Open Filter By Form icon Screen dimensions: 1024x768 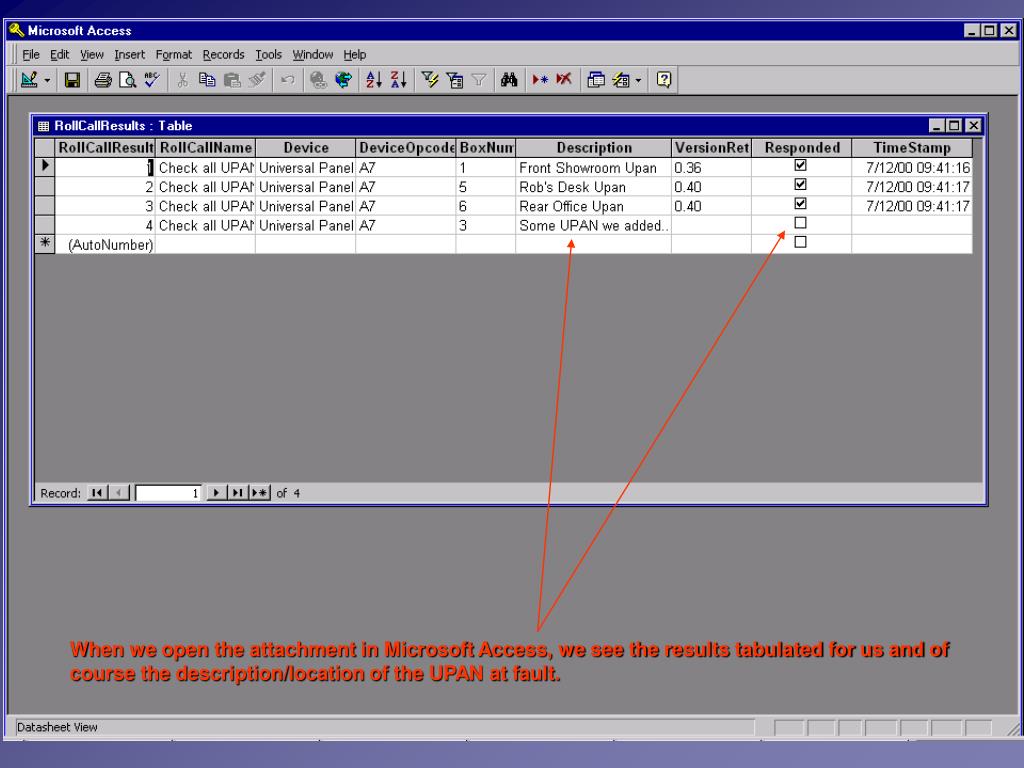pos(455,80)
